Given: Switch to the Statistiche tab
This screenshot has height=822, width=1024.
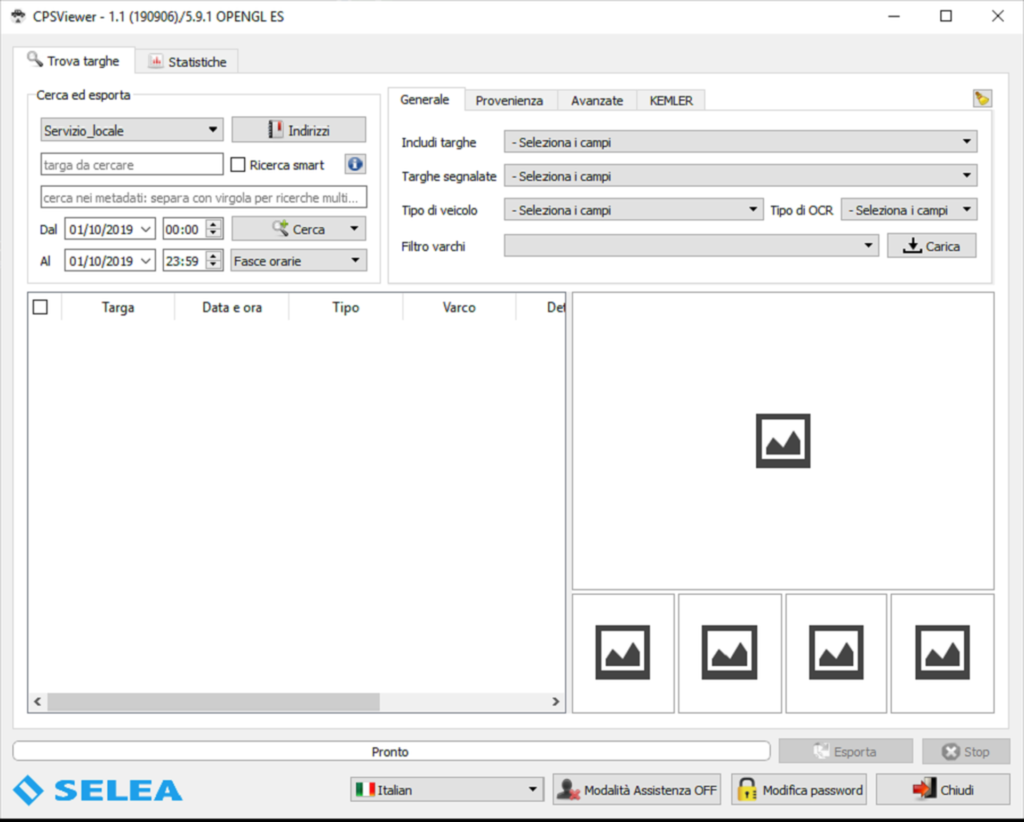Looking at the screenshot, I should pyautogui.click(x=187, y=62).
